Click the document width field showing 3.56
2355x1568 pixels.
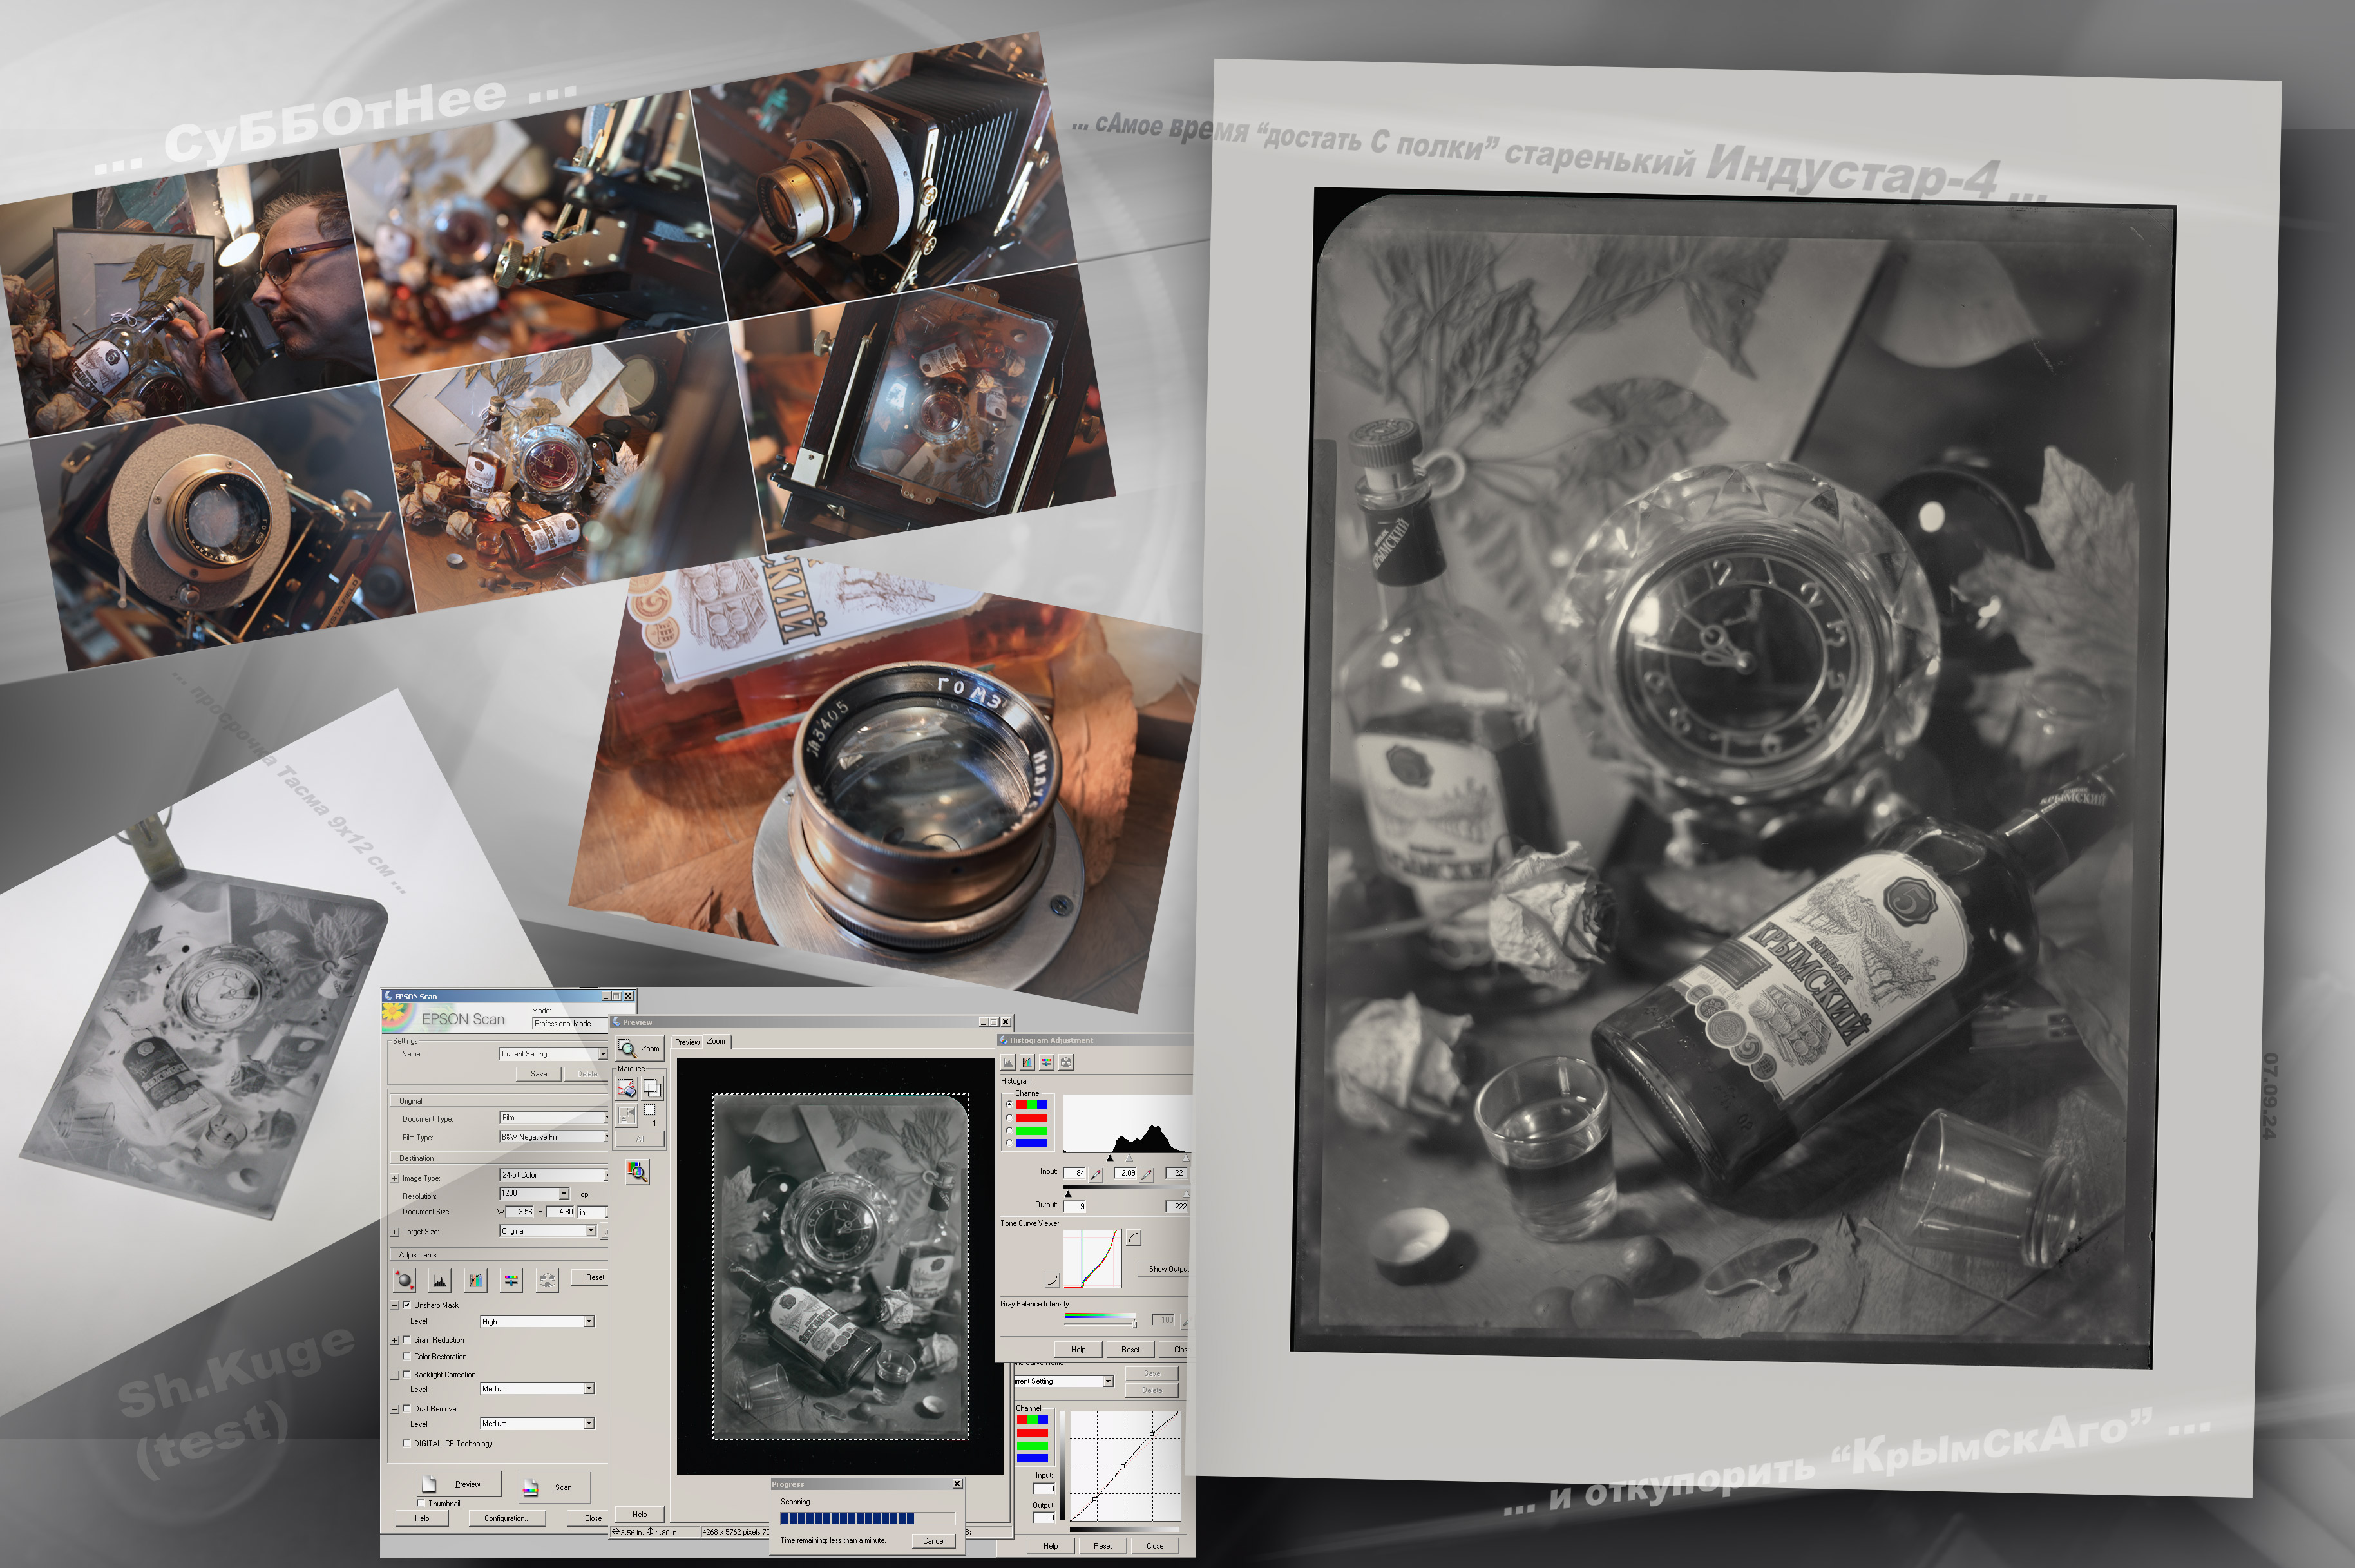(521, 1212)
